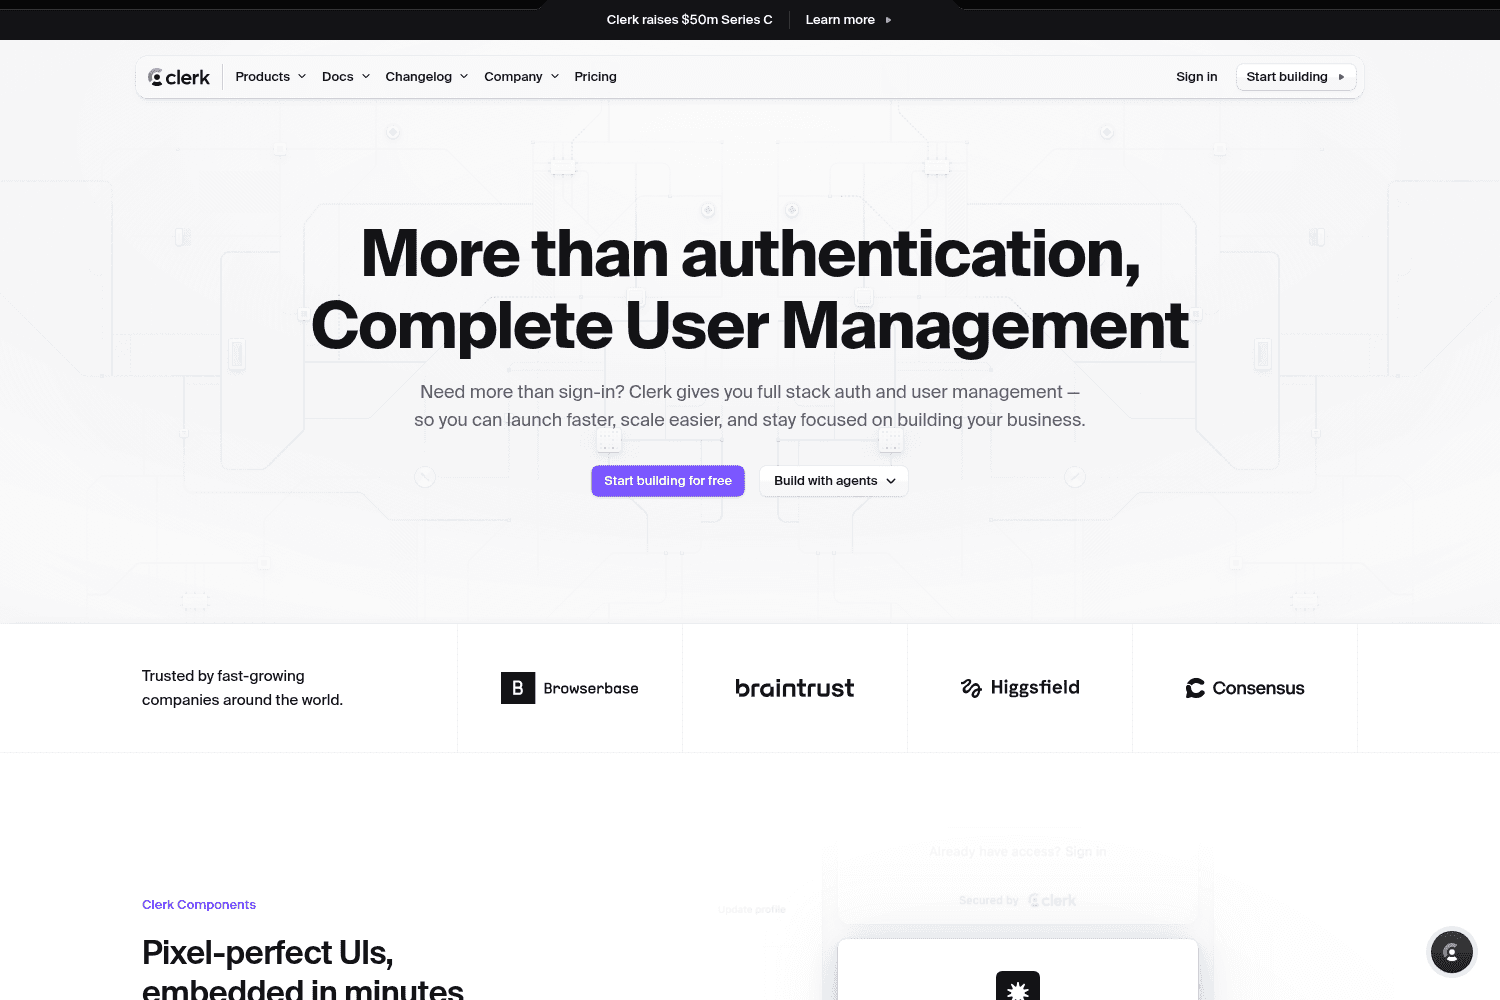This screenshot has height=1000, width=1500.
Task: Click 'Trusted by fast-growing companies' text
Action: (242, 688)
